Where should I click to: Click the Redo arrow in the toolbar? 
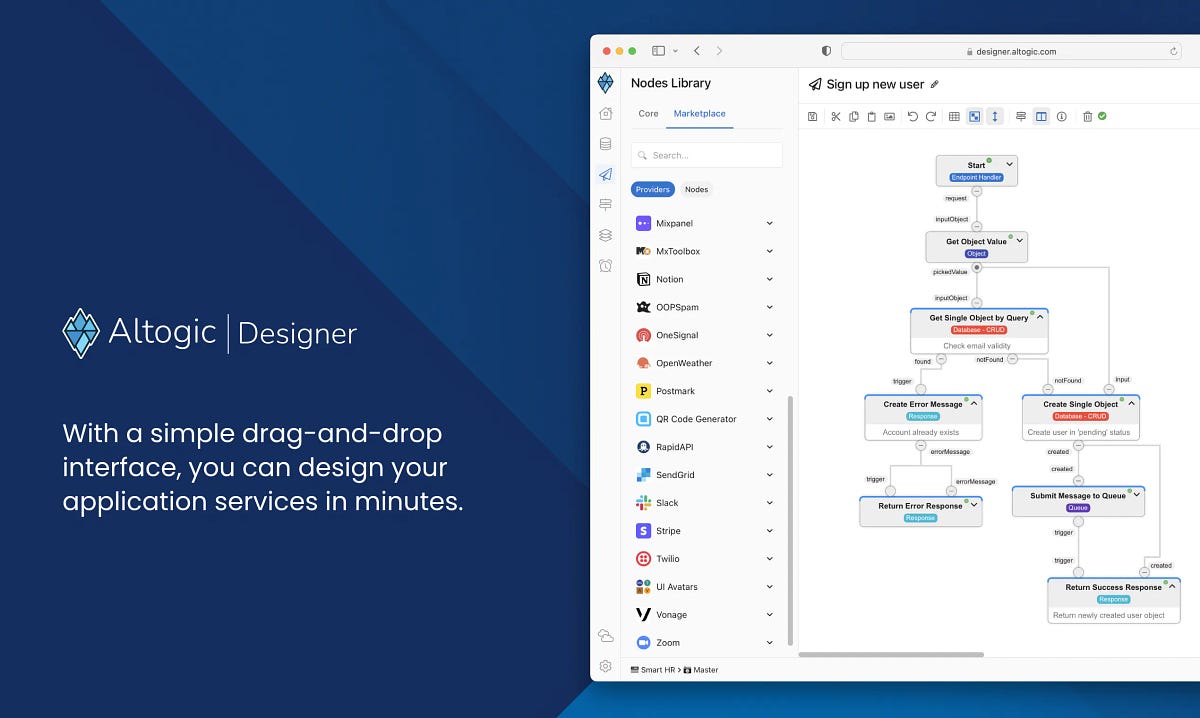pyautogui.click(x=931, y=116)
